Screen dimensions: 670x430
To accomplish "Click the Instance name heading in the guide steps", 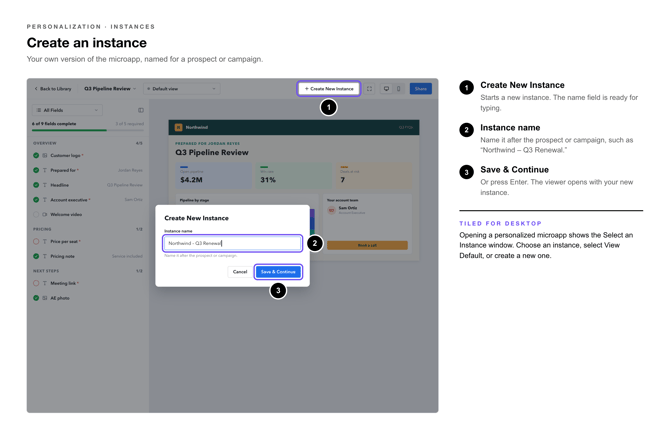I will [510, 128].
